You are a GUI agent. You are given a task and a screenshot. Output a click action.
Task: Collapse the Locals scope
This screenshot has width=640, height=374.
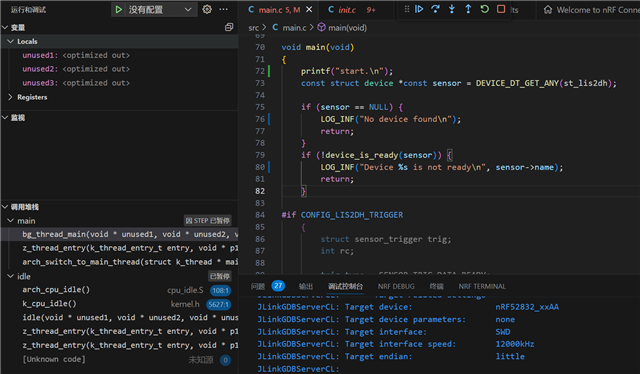tap(11, 41)
